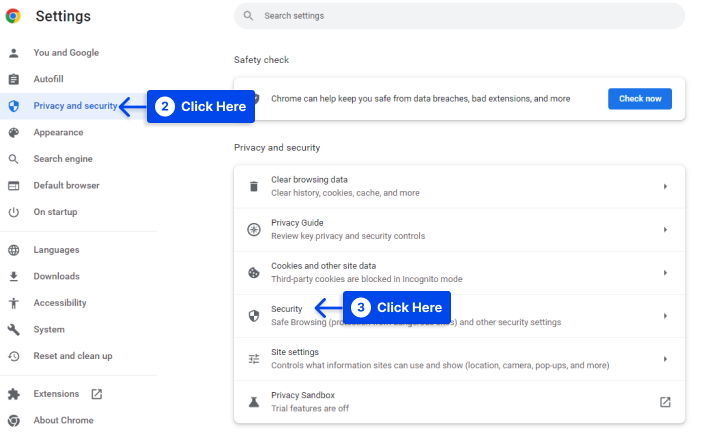Click the Reset and clean up history icon
The image size is (701, 432).
click(x=14, y=356)
